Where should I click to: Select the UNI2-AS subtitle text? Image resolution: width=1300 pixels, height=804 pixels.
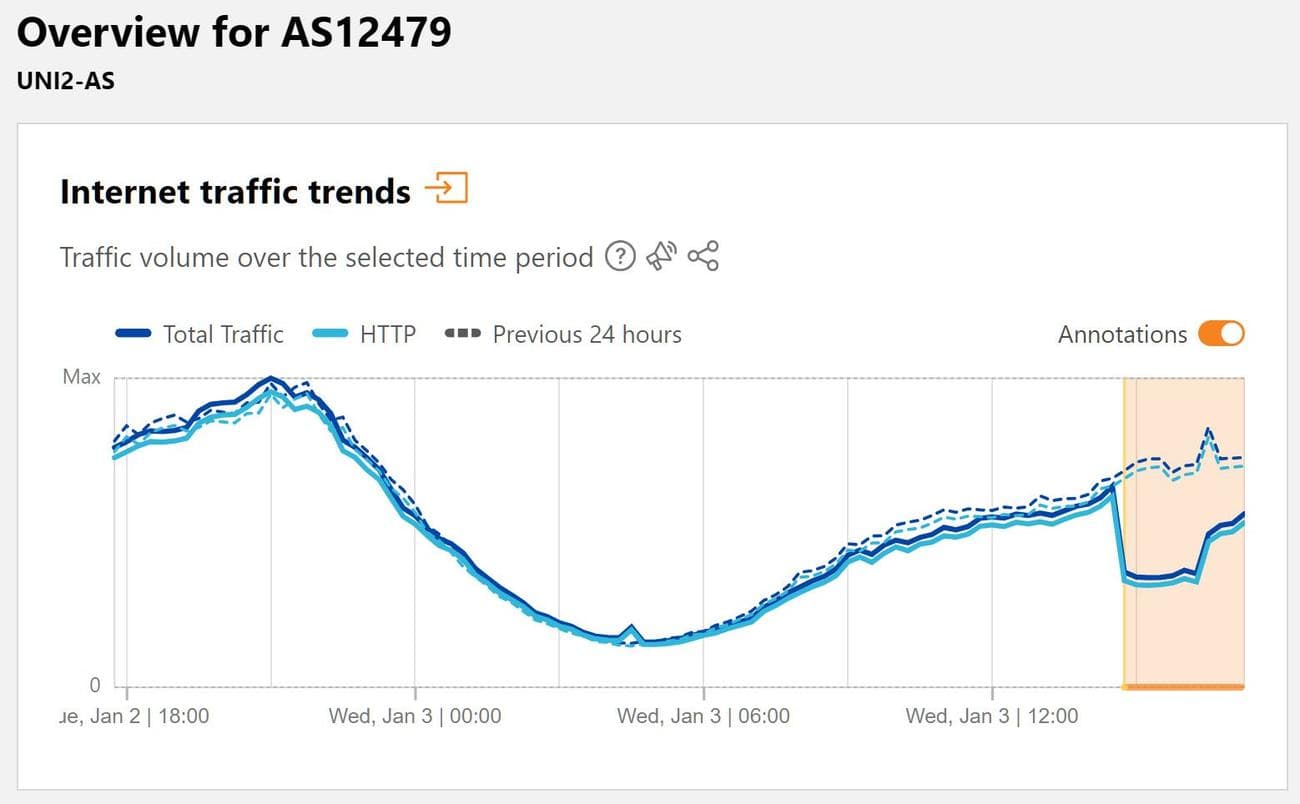pyautogui.click(x=66, y=81)
